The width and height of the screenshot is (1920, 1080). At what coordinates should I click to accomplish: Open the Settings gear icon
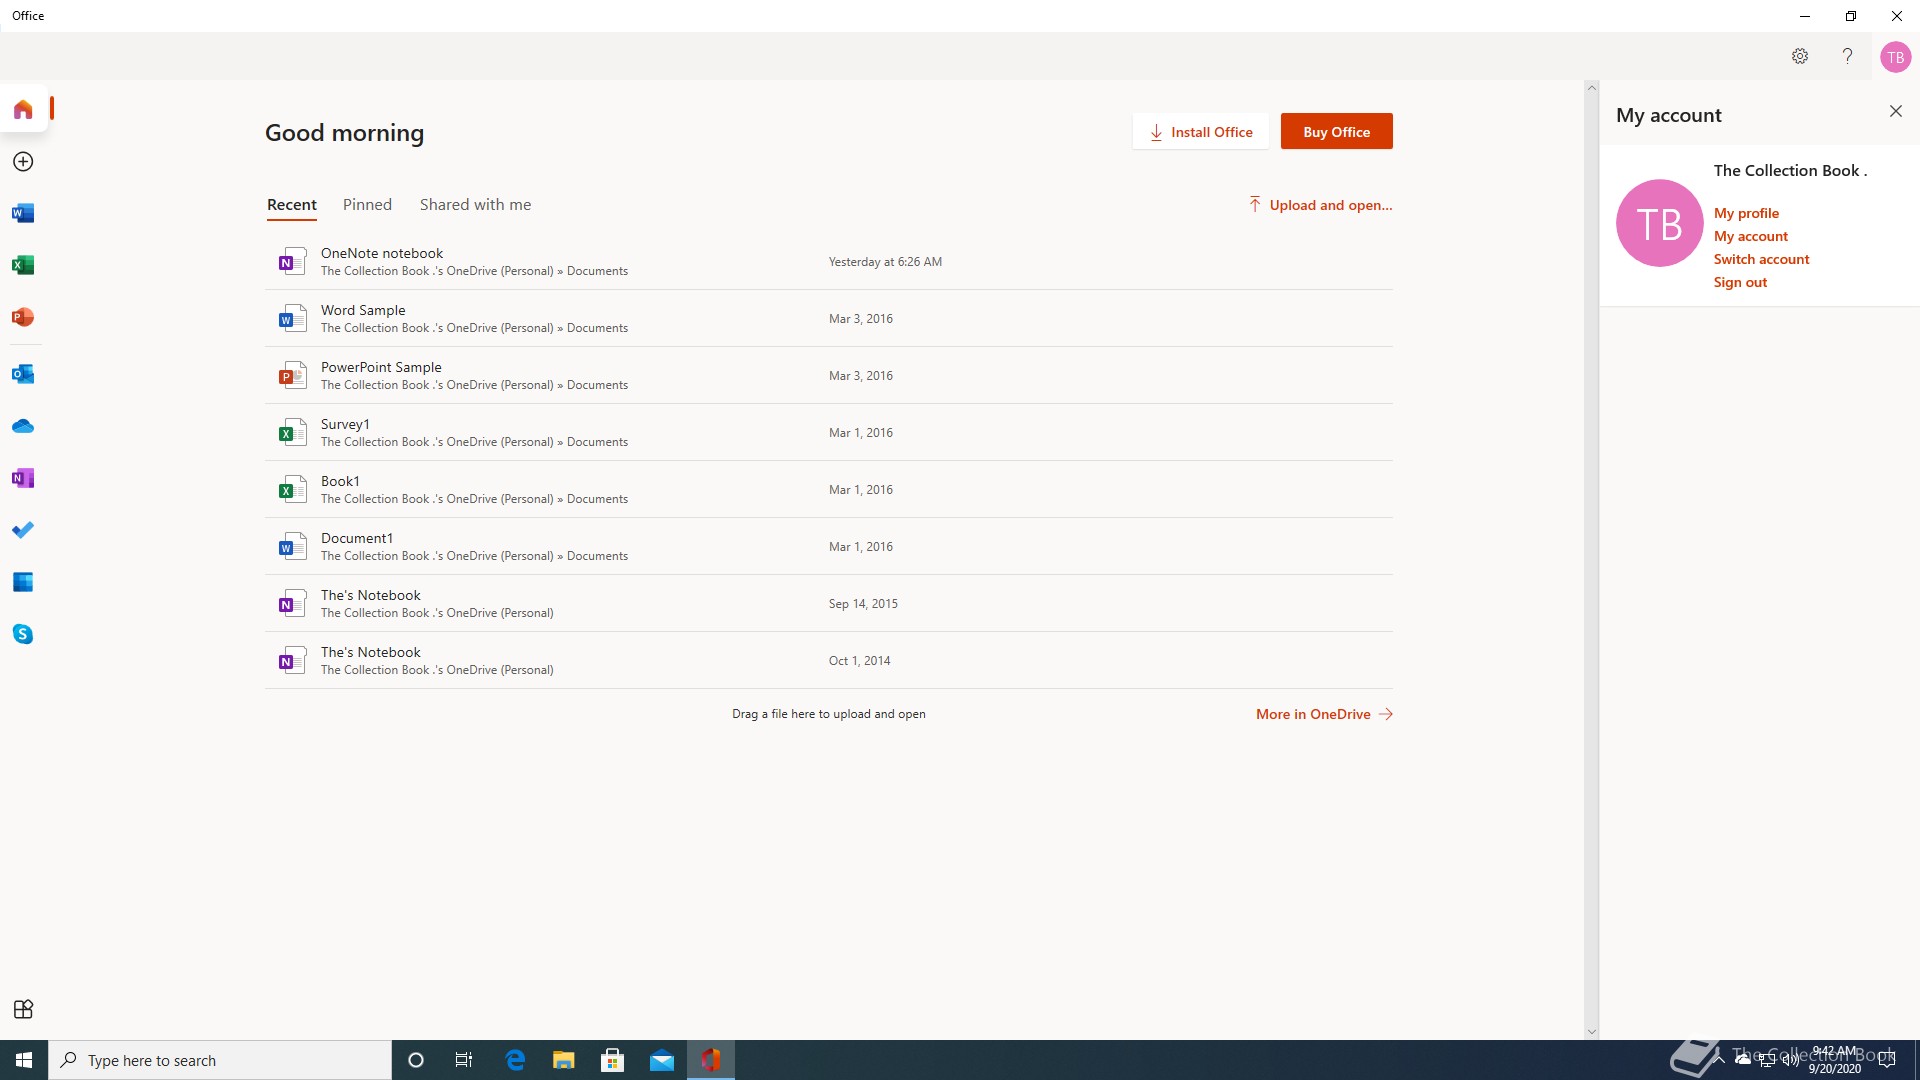coord(1800,56)
